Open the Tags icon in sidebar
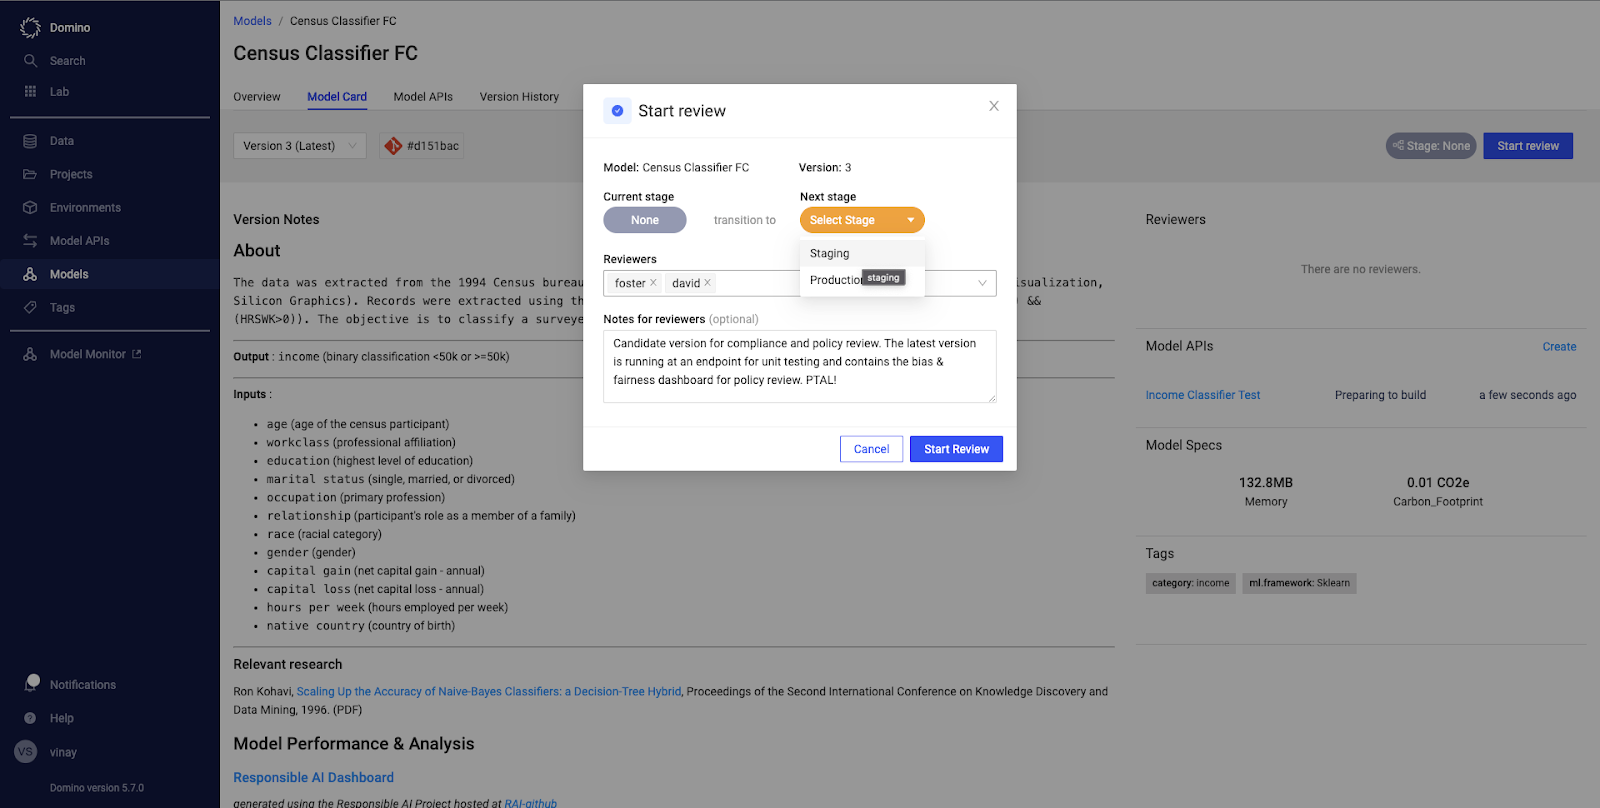This screenshot has width=1600, height=808. [x=30, y=307]
